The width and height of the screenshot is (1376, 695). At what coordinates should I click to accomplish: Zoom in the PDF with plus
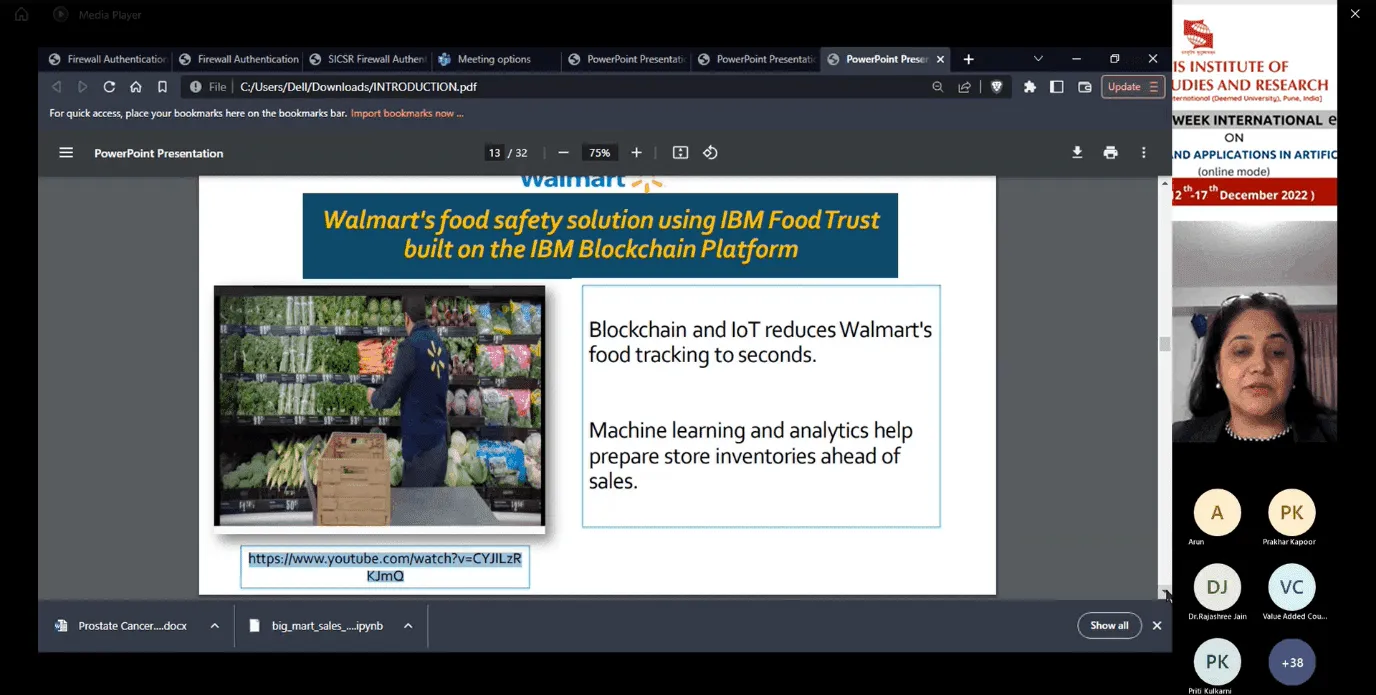pos(636,153)
